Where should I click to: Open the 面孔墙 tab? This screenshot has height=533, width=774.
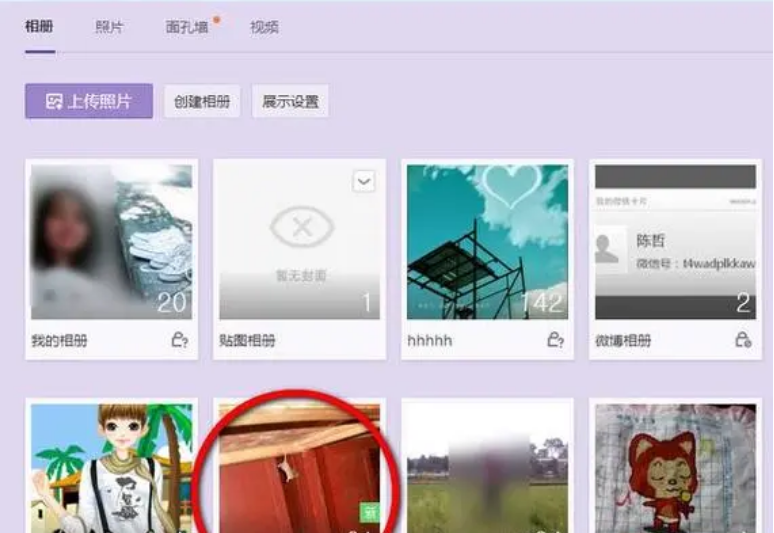tap(187, 28)
